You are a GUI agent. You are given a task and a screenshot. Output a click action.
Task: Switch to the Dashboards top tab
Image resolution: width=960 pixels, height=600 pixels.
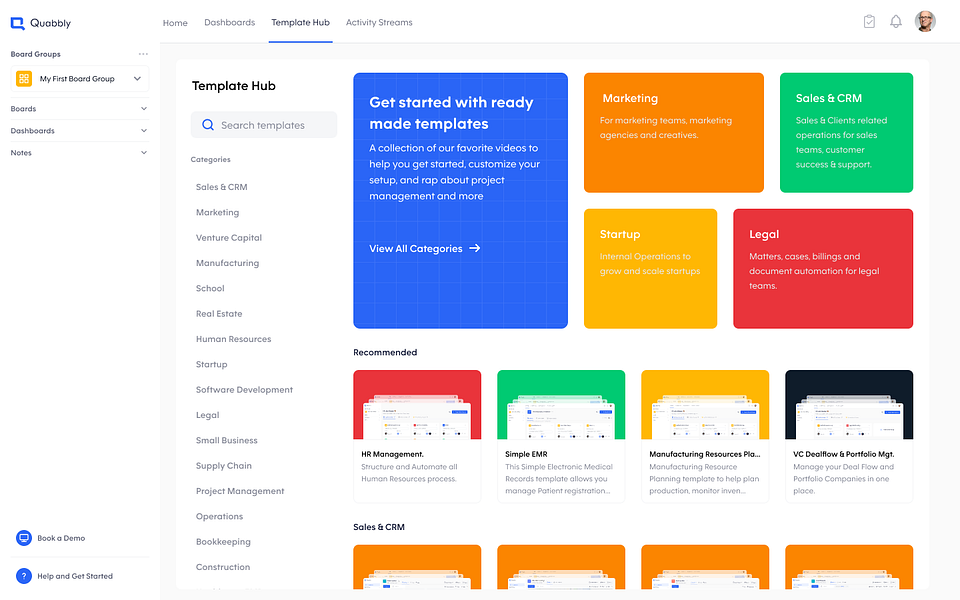[x=230, y=22]
